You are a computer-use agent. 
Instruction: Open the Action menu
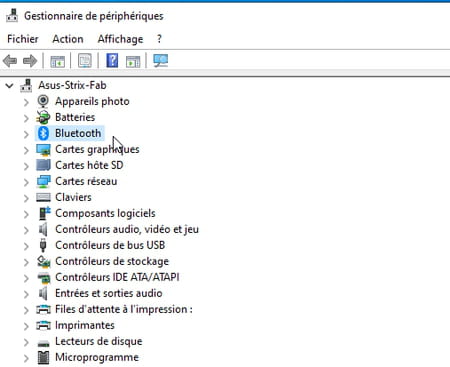click(x=68, y=39)
